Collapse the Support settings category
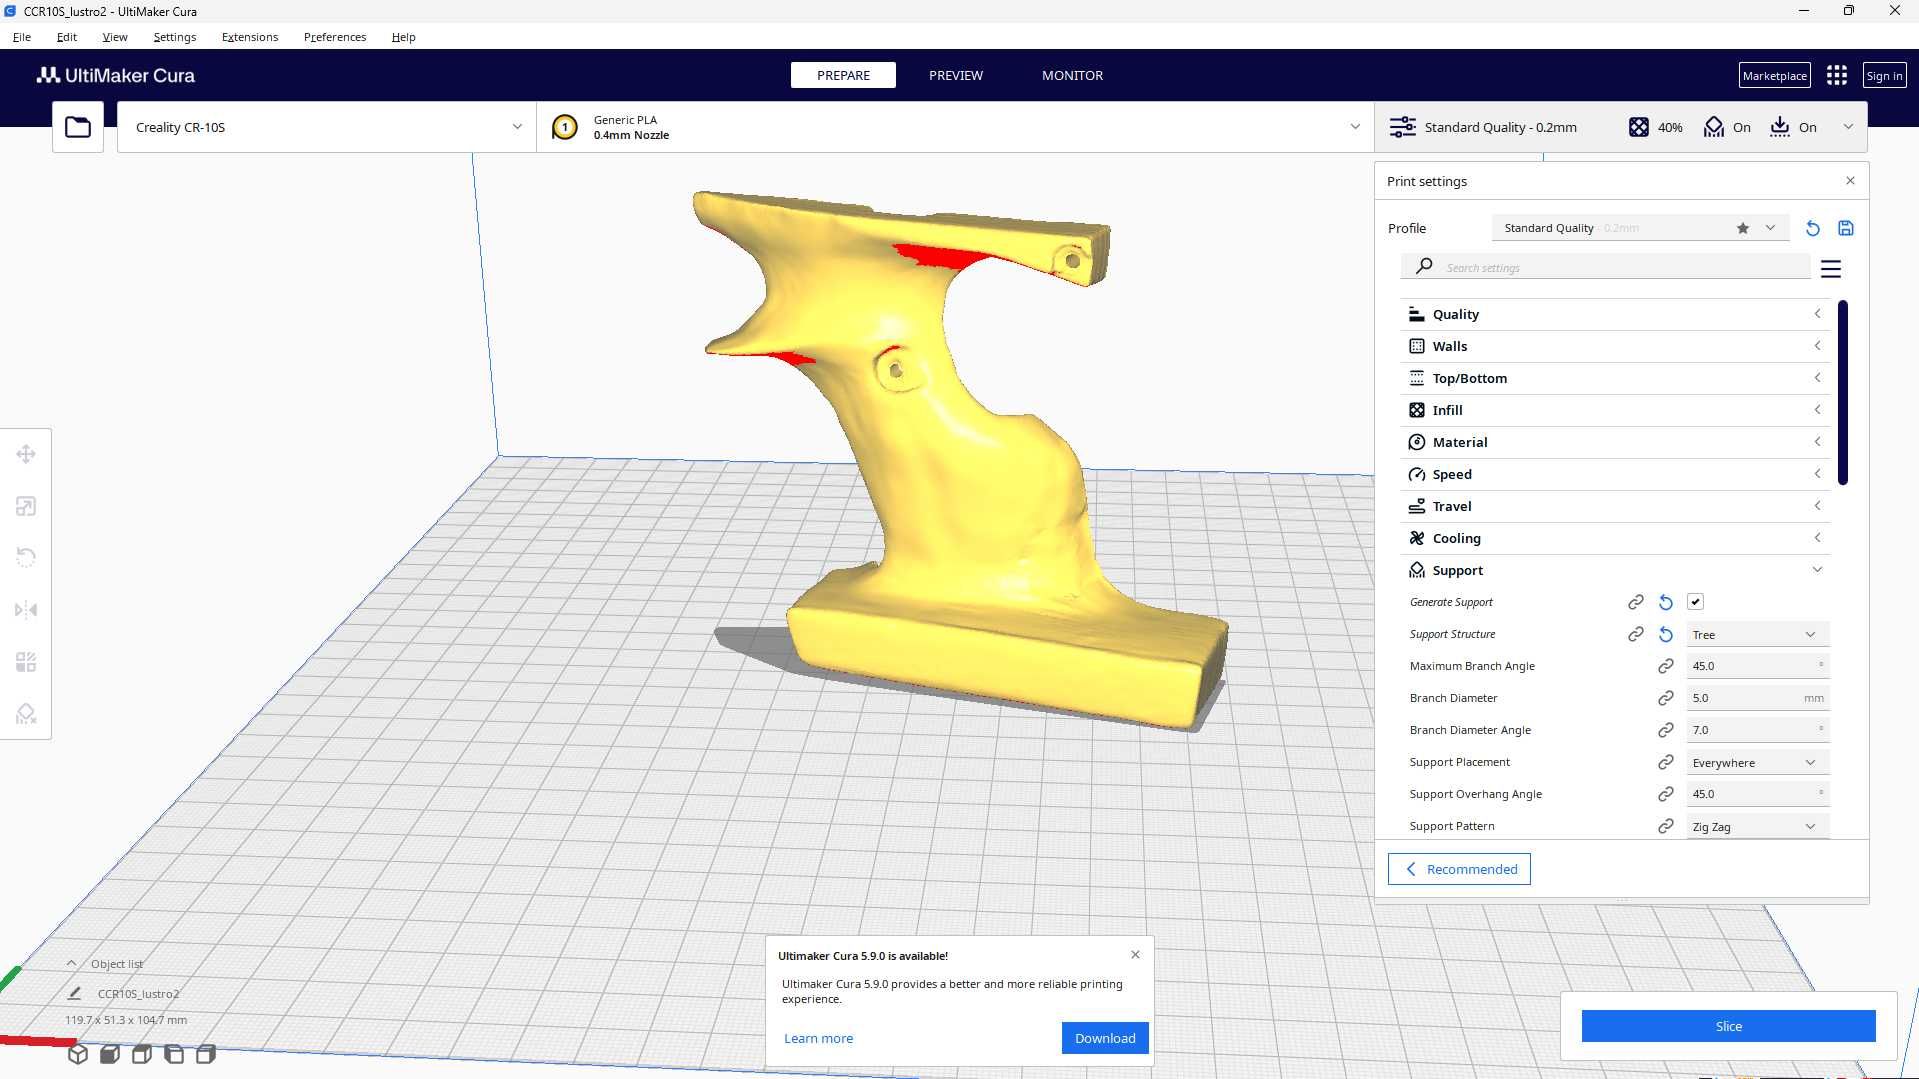This screenshot has width=1919, height=1079. coord(1616,570)
